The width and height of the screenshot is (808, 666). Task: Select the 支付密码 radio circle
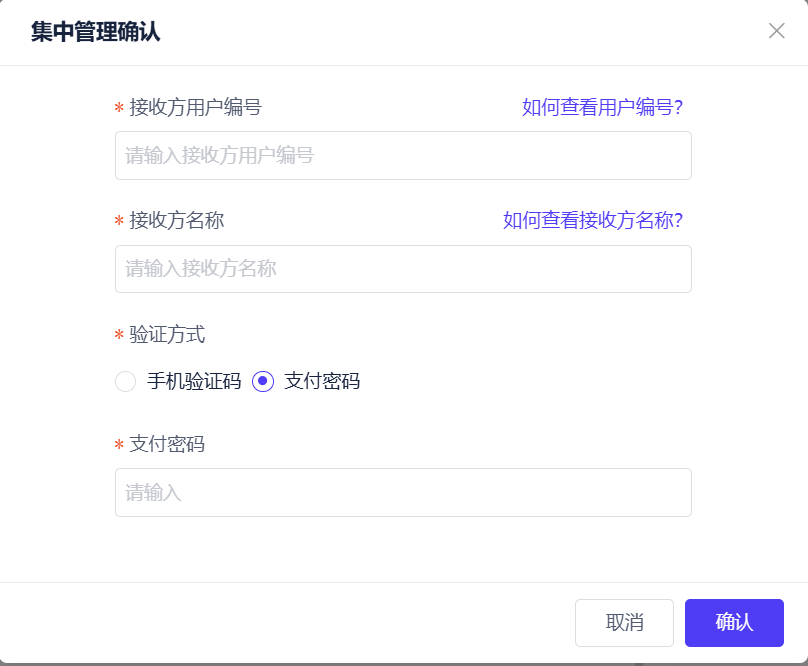(x=263, y=381)
